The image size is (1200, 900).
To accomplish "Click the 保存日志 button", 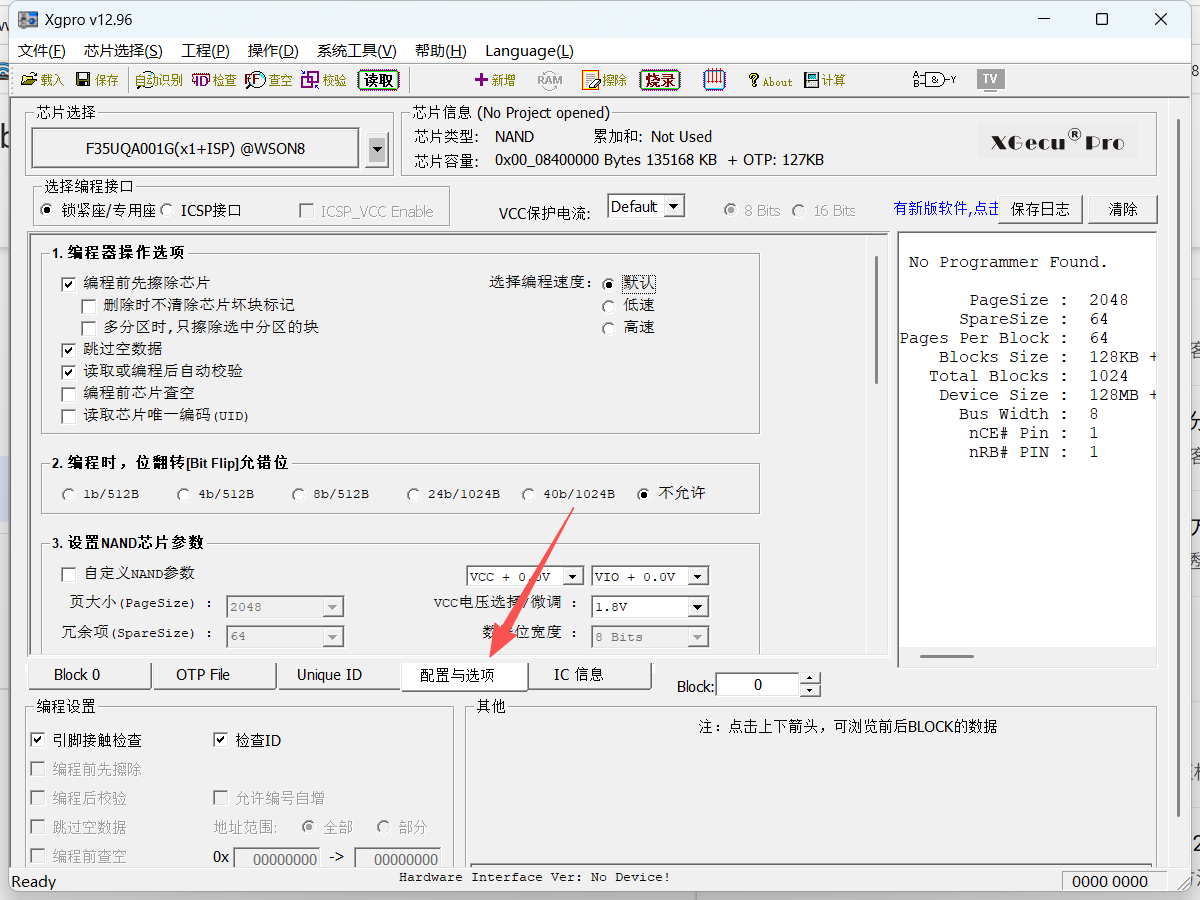I will click(1040, 209).
